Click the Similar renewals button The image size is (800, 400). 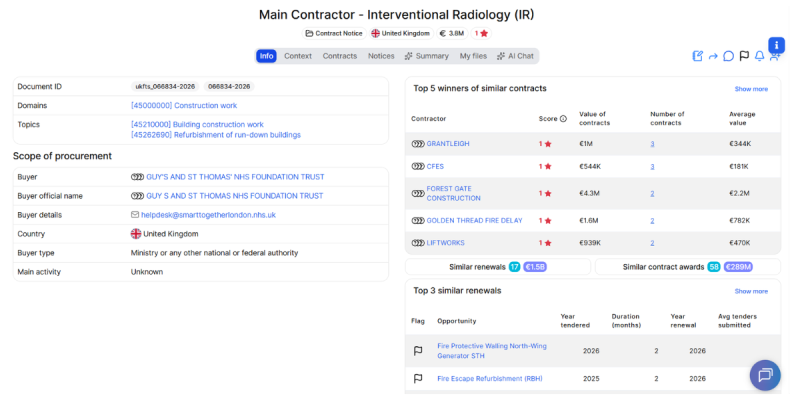tap(498, 267)
